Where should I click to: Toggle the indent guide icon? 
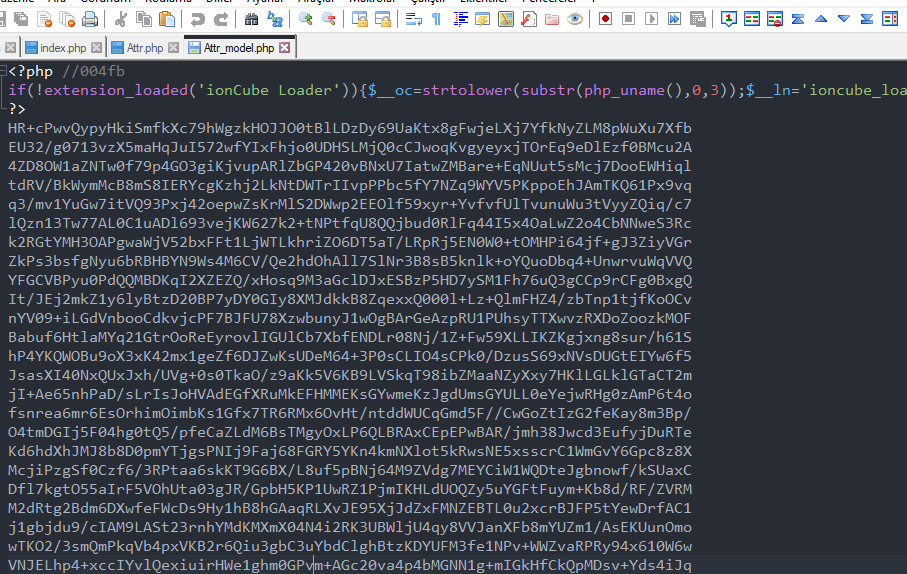(x=460, y=19)
